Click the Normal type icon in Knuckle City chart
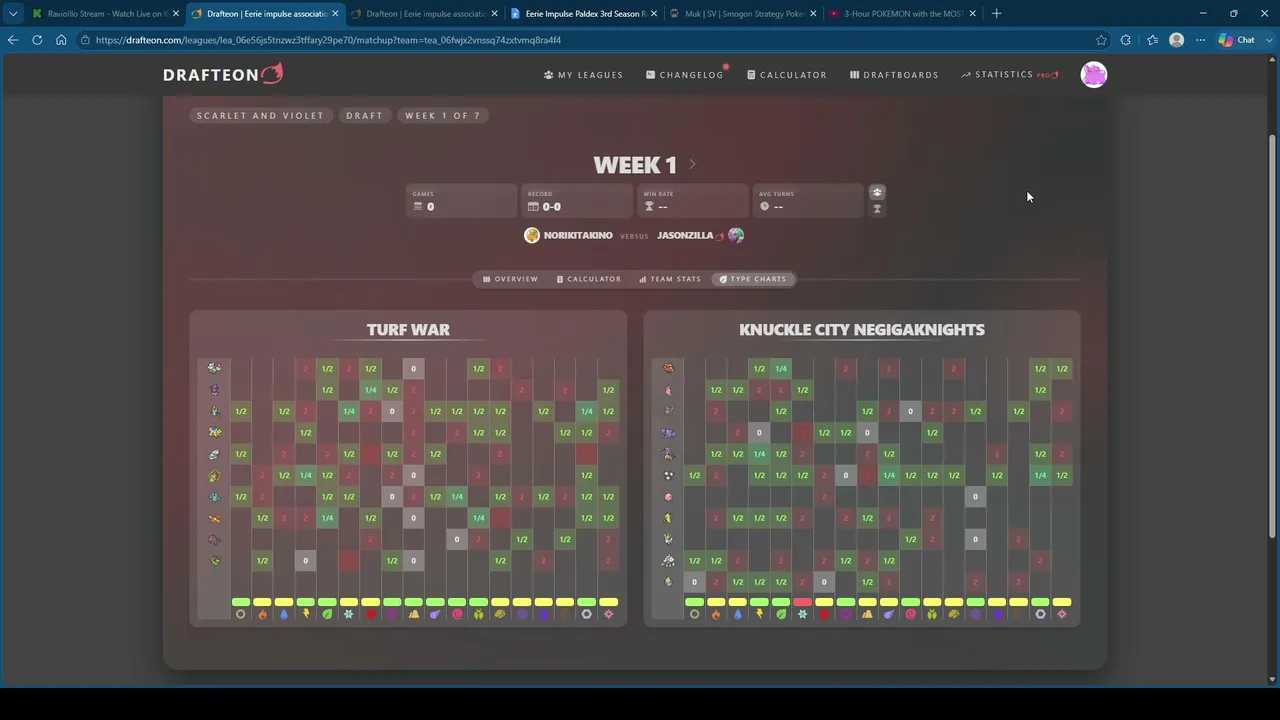The height and width of the screenshot is (720, 1280). click(x=694, y=614)
